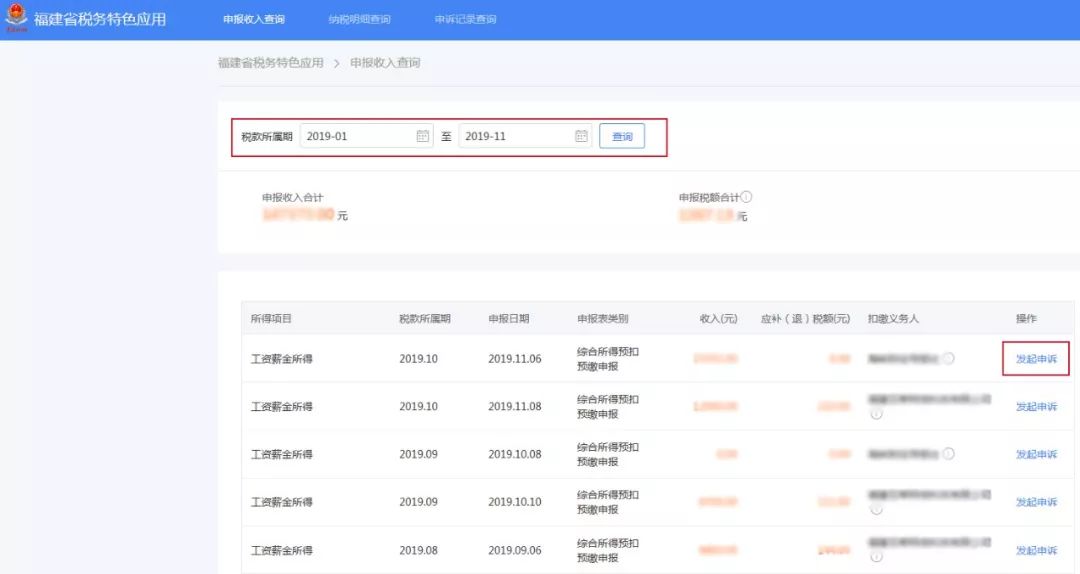Screen dimensions: 1080x574
Task: Switch to 纳税明细查询 tab
Action: tap(360, 19)
